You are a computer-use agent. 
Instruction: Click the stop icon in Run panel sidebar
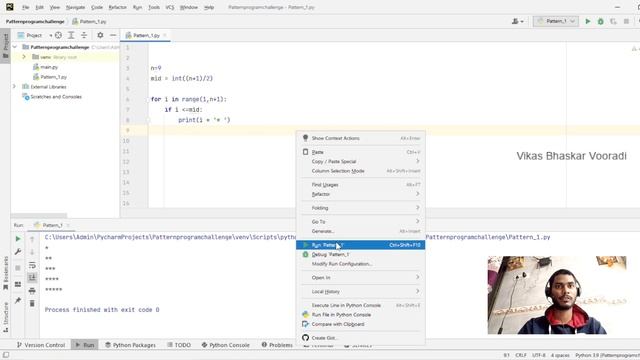[x=18, y=268]
